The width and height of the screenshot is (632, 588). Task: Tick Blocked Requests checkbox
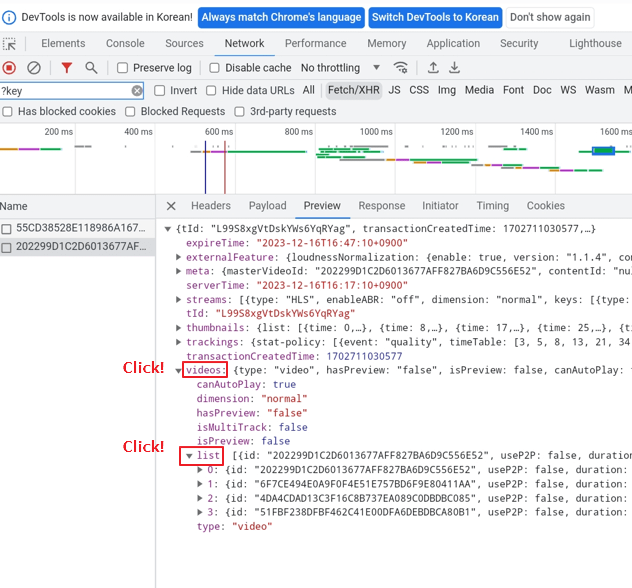point(130,112)
